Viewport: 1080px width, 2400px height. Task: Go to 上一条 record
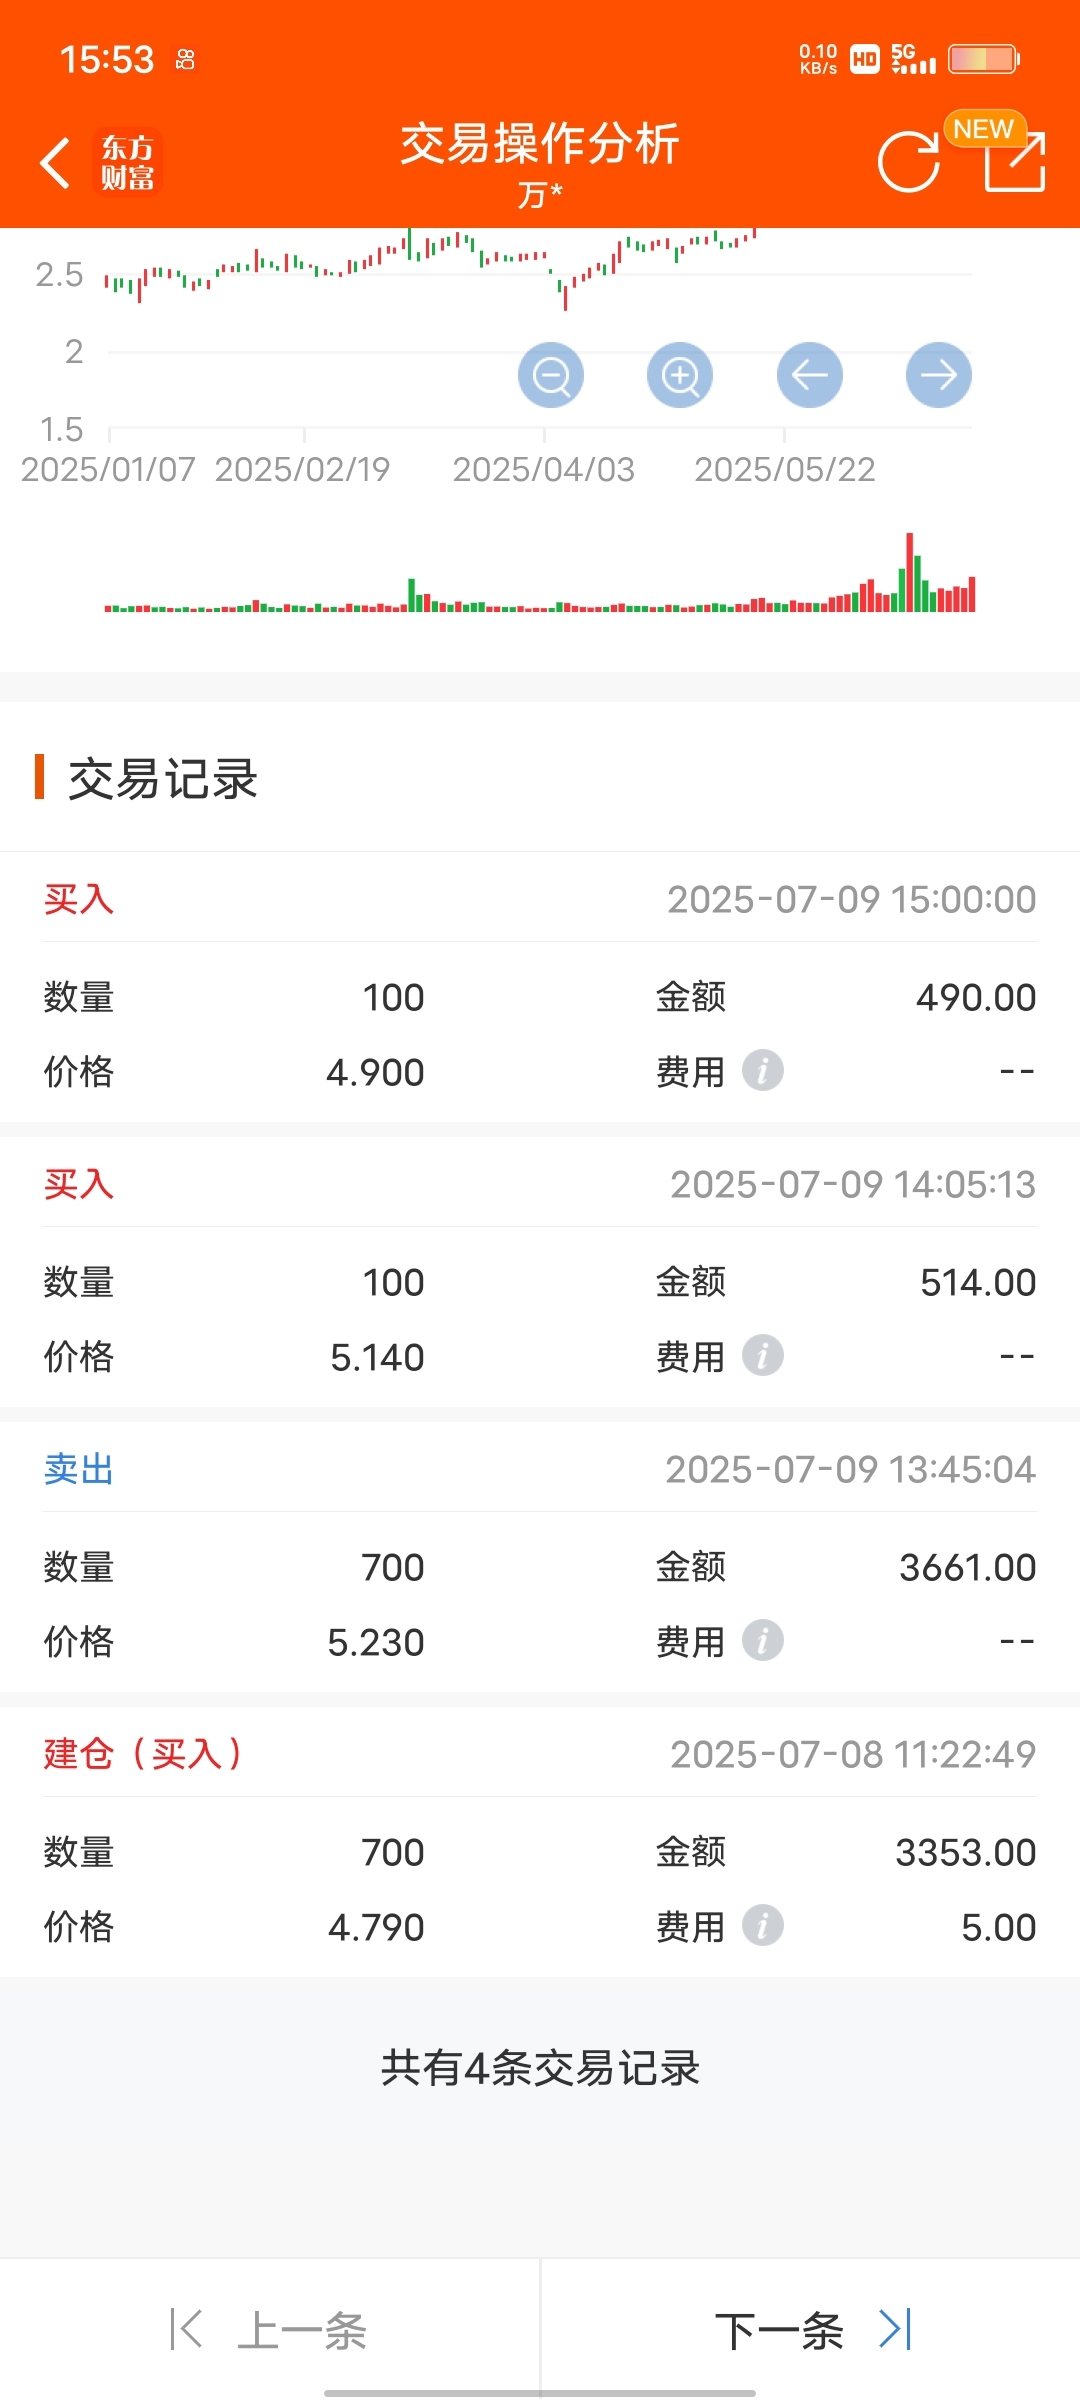[x=270, y=2330]
